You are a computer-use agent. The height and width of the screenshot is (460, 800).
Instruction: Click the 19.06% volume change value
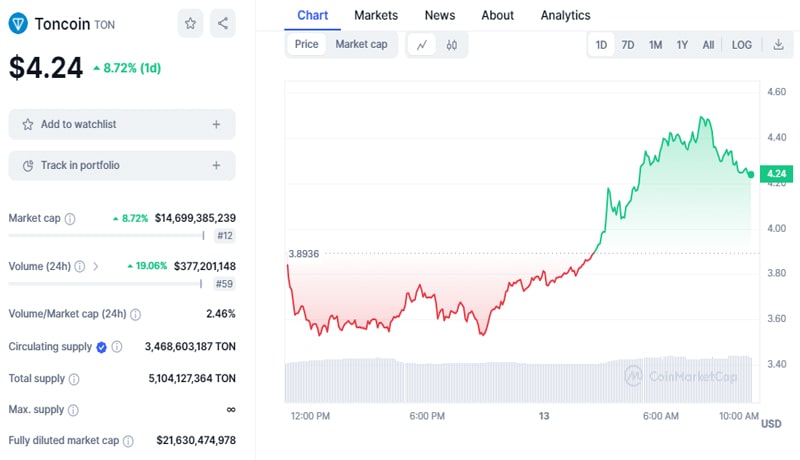147,266
